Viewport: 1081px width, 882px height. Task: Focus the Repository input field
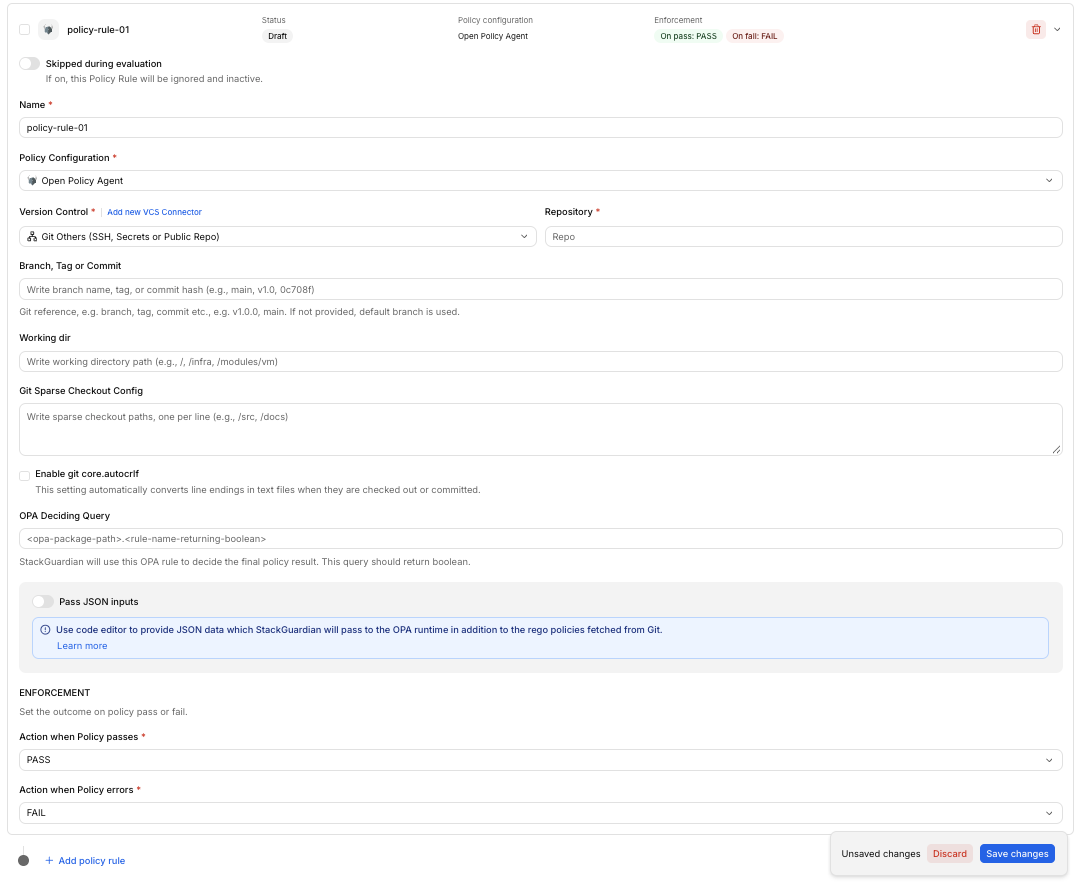[803, 237]
